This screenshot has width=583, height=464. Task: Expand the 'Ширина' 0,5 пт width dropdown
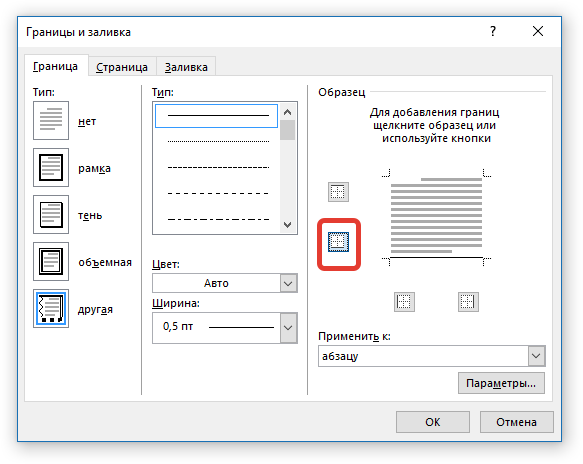pos(225,328)
